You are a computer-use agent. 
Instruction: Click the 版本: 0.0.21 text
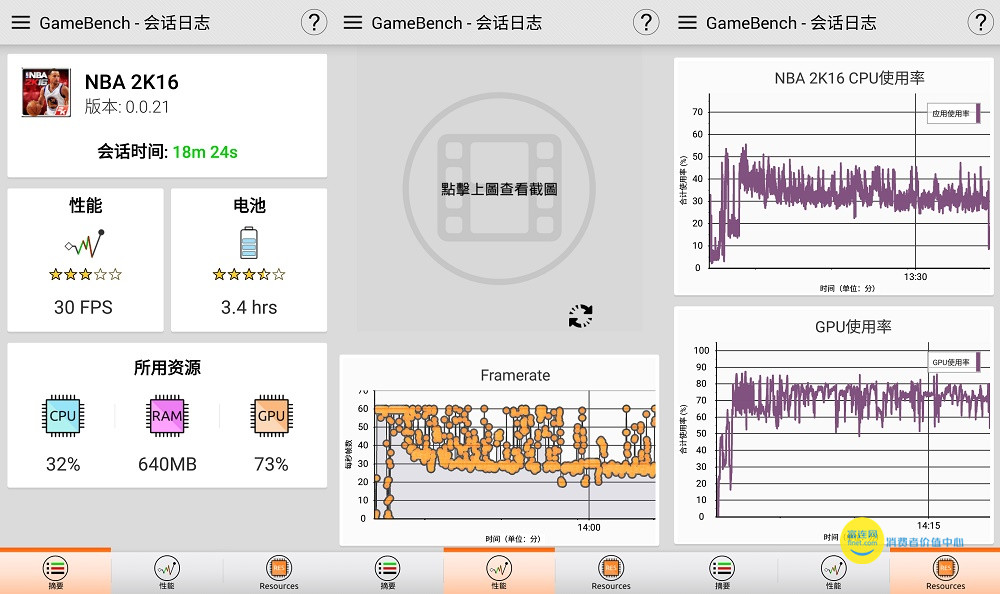coord(127,107)
